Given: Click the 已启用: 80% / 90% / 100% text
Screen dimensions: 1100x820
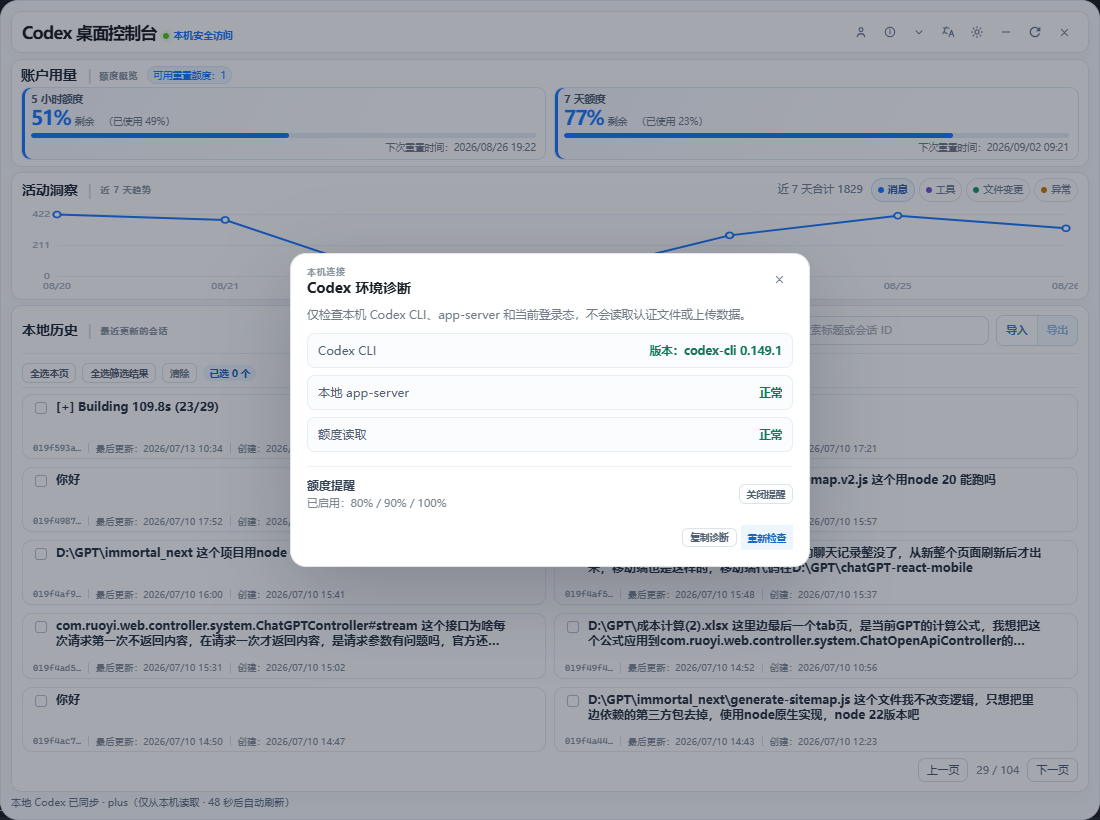Looking at the screenshot, I should point(377,503).
